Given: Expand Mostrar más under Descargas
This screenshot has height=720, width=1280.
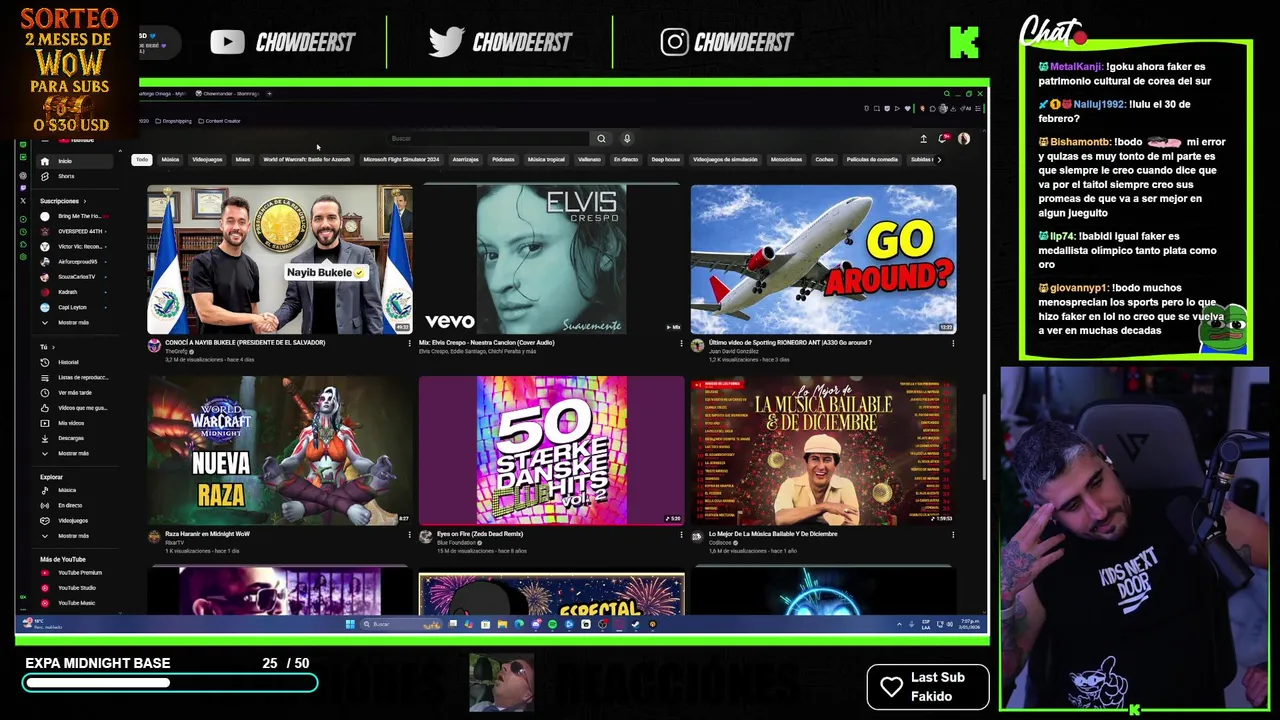Looking at the screenshot, I should pos(73,453).
